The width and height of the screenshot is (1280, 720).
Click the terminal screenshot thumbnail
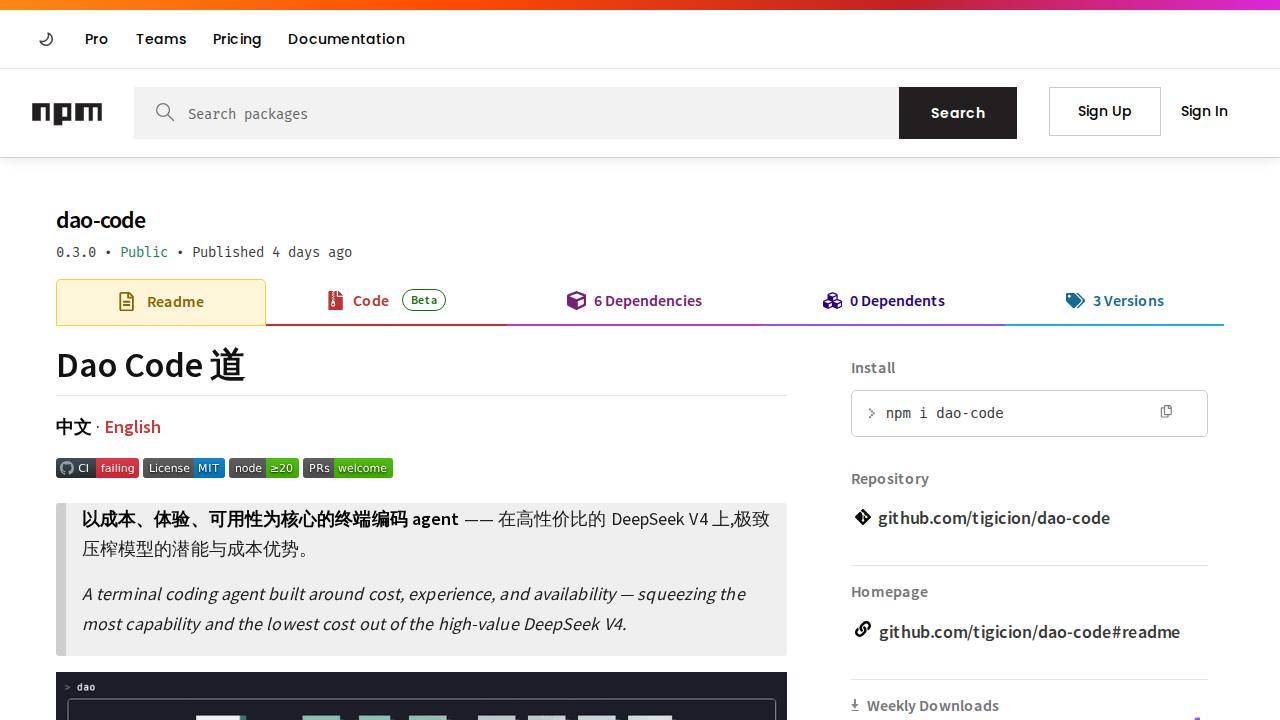[421, 696]
